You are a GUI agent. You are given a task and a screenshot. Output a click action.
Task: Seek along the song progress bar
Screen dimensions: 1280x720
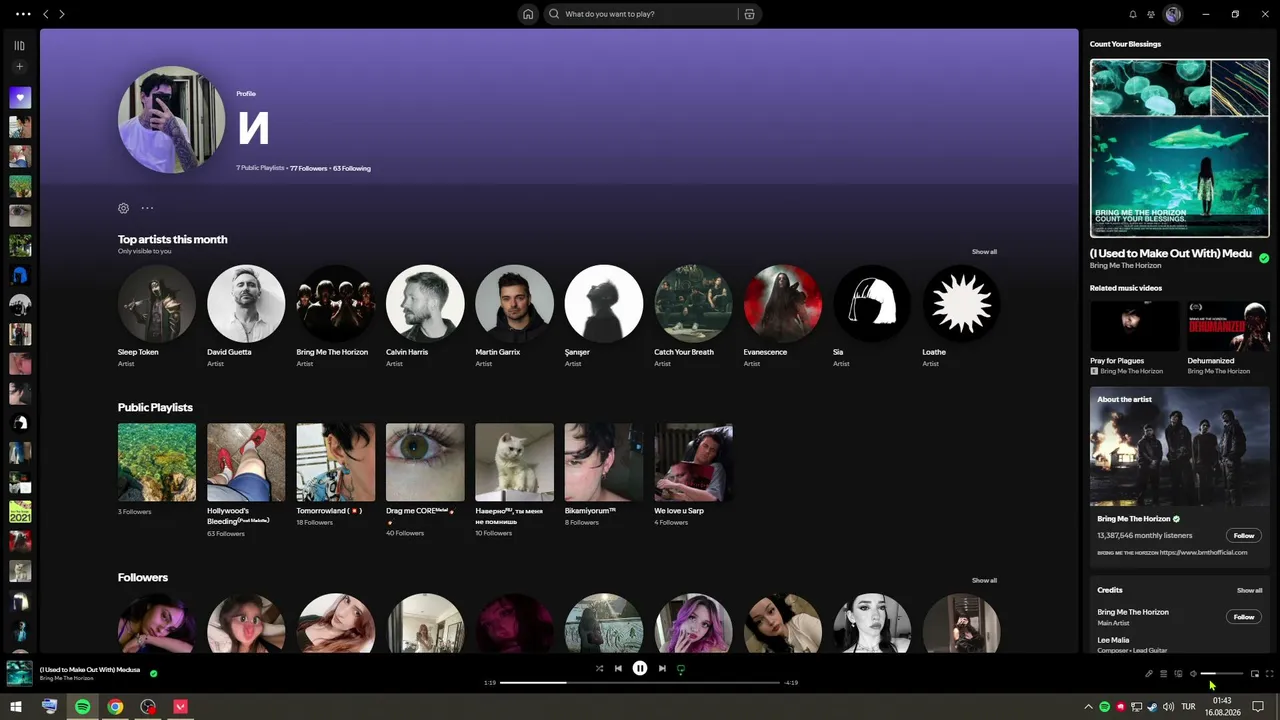coord(640,682)
